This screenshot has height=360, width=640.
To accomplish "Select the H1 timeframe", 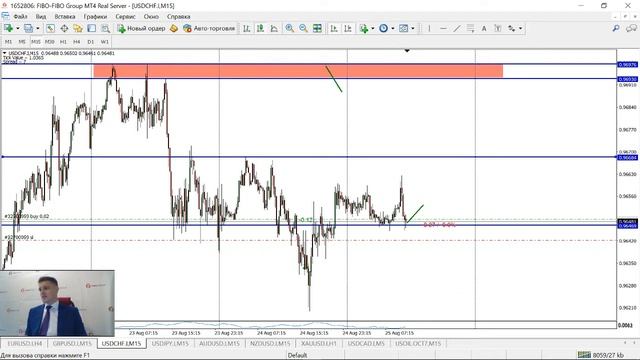I will click(63, 42).
